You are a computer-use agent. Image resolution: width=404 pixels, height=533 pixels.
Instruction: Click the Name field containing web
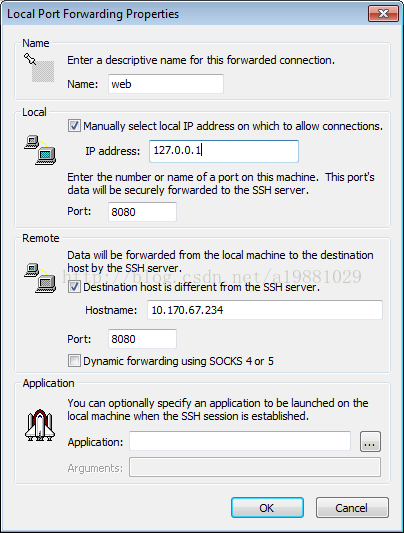pos(166,84)
